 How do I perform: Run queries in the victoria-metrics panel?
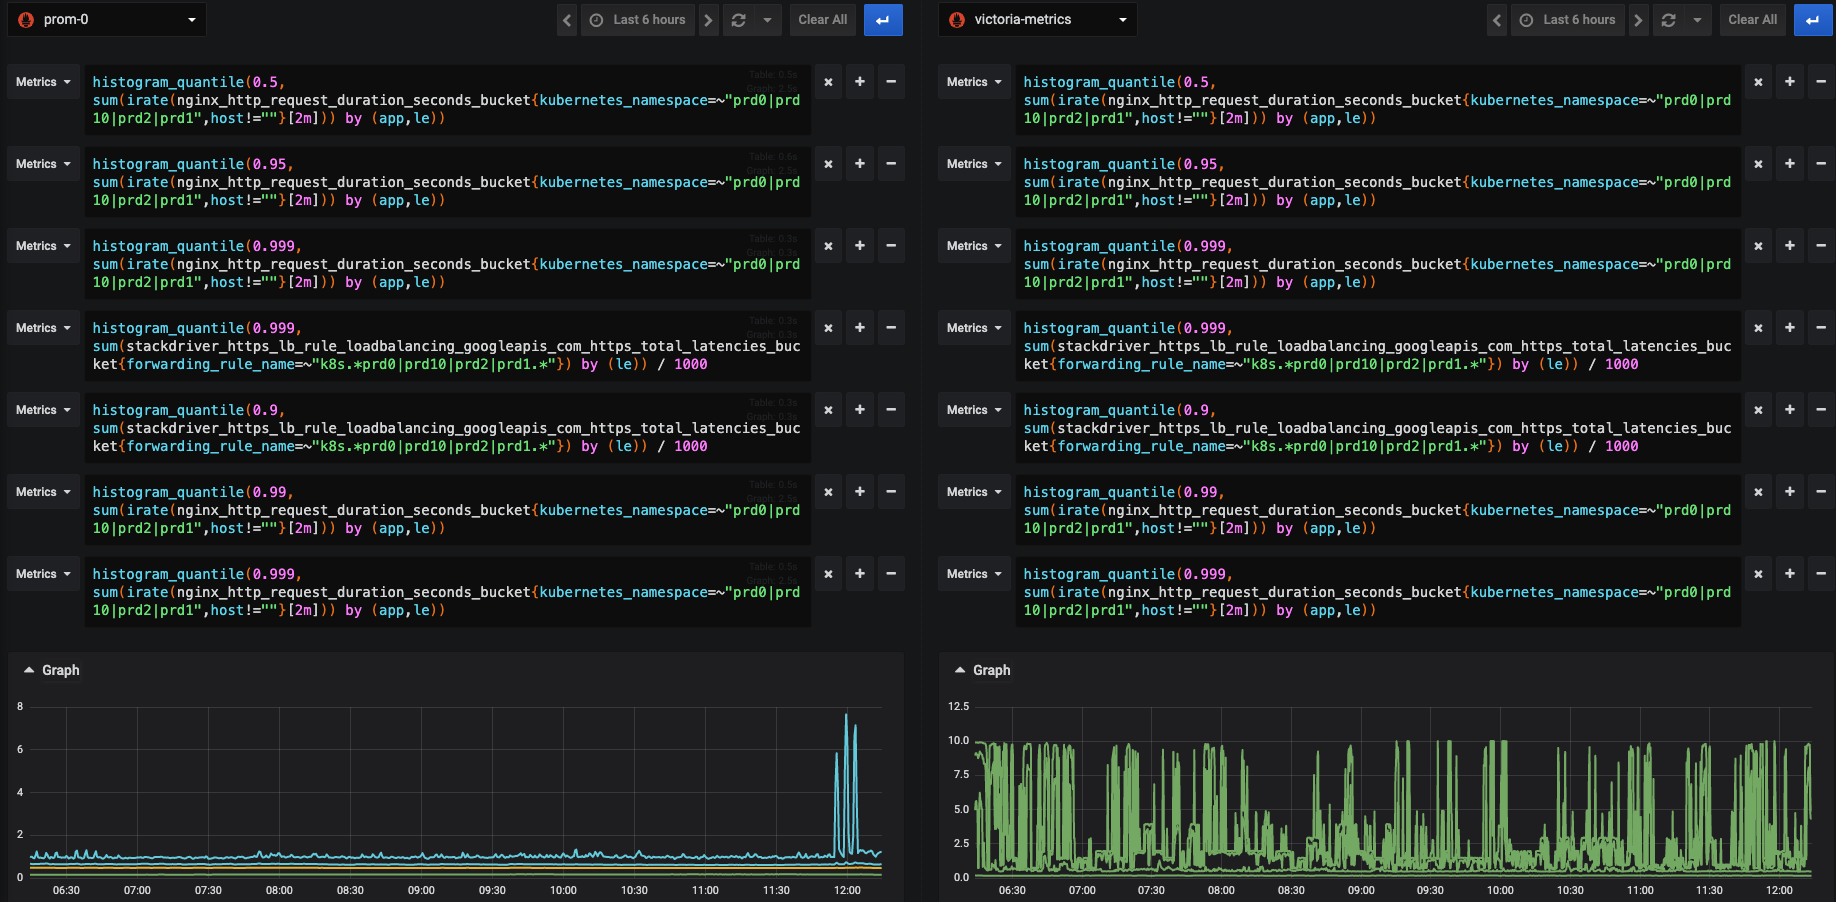(x=1813, y=19)
